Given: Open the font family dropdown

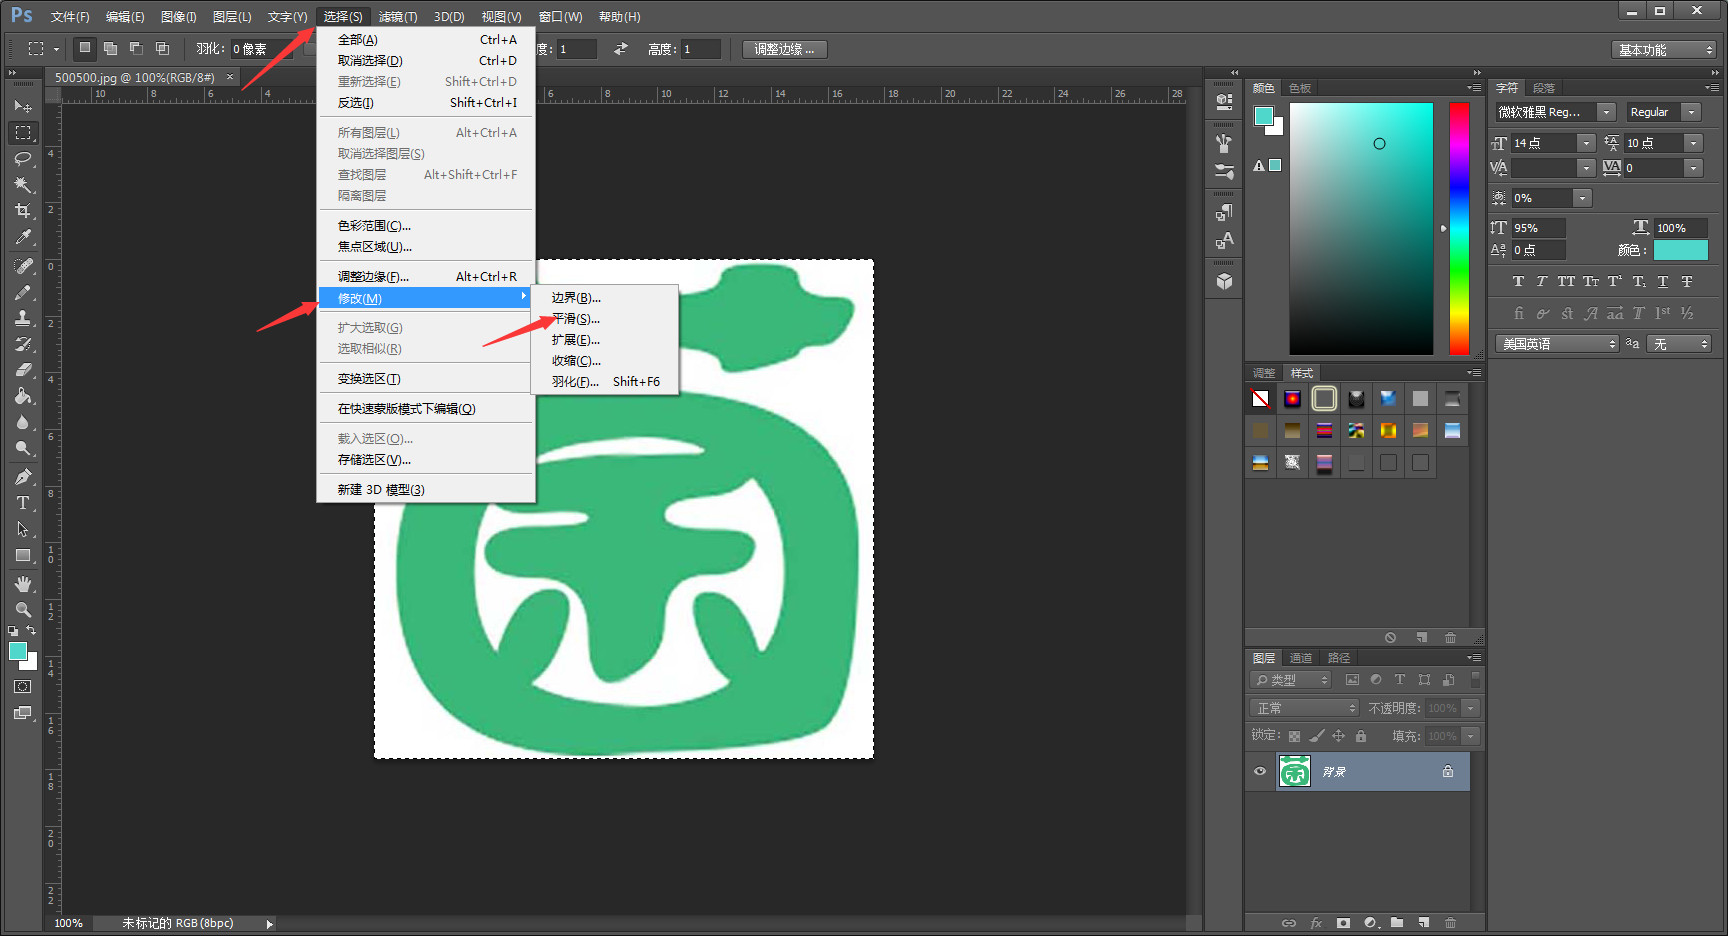Looking at the screenshot, I should tap(1606, 112).
